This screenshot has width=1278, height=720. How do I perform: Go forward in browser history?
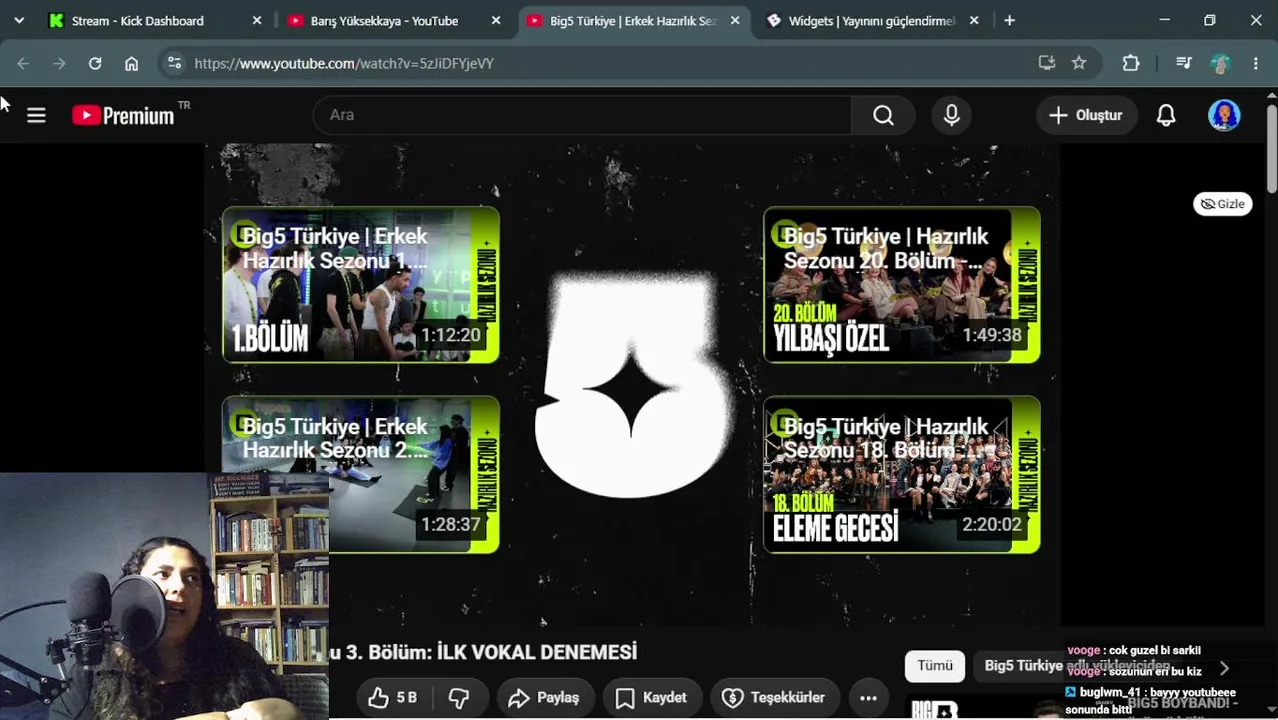click(x=59, y=63)
